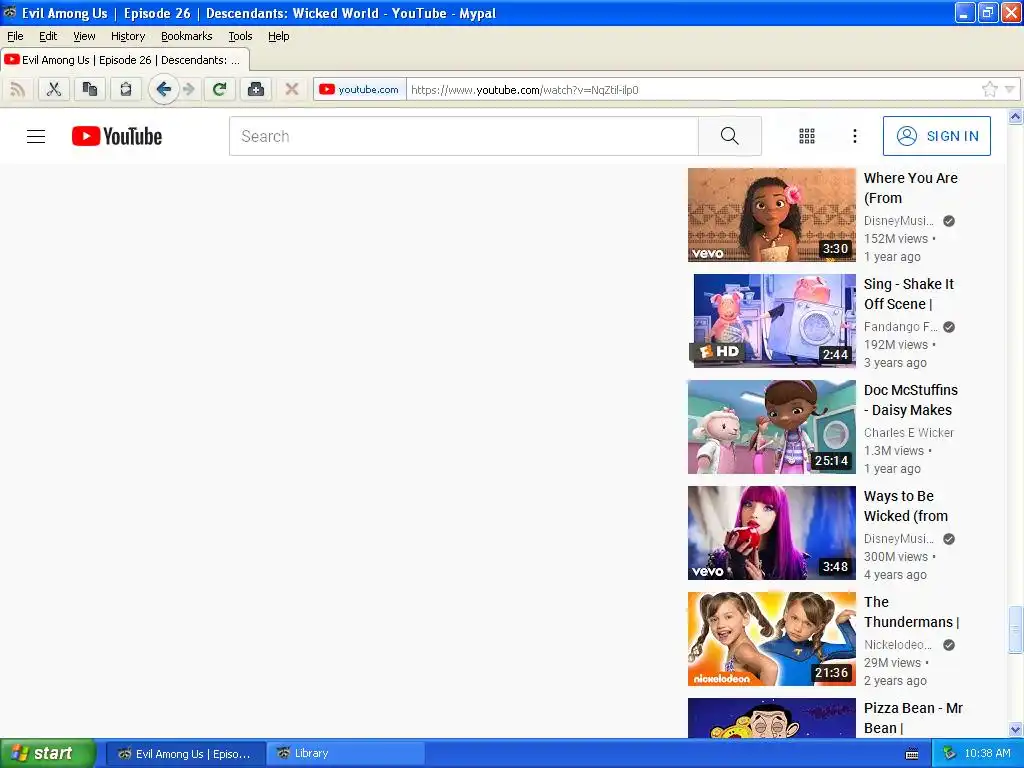Click the vertical scrollbar thumb
The height and width of the screenshot is (768, 1024).
coord(1015,630)
